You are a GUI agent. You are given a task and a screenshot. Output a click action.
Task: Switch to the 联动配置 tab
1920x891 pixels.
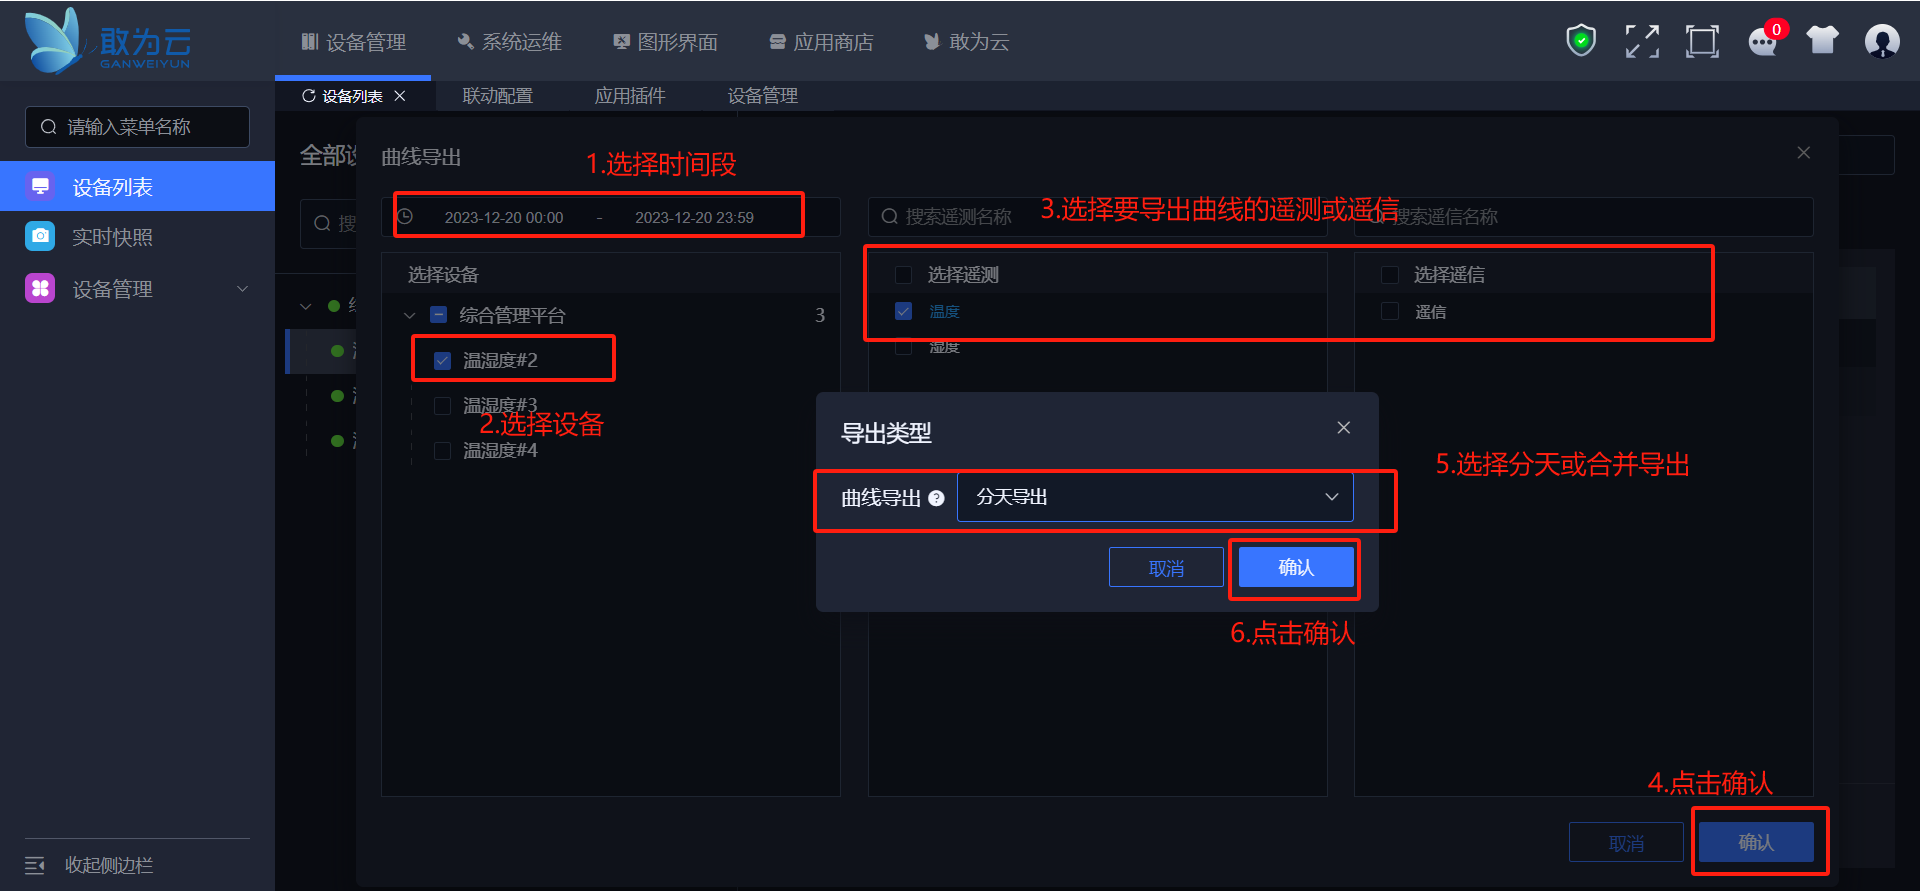[x=498, y=96]
